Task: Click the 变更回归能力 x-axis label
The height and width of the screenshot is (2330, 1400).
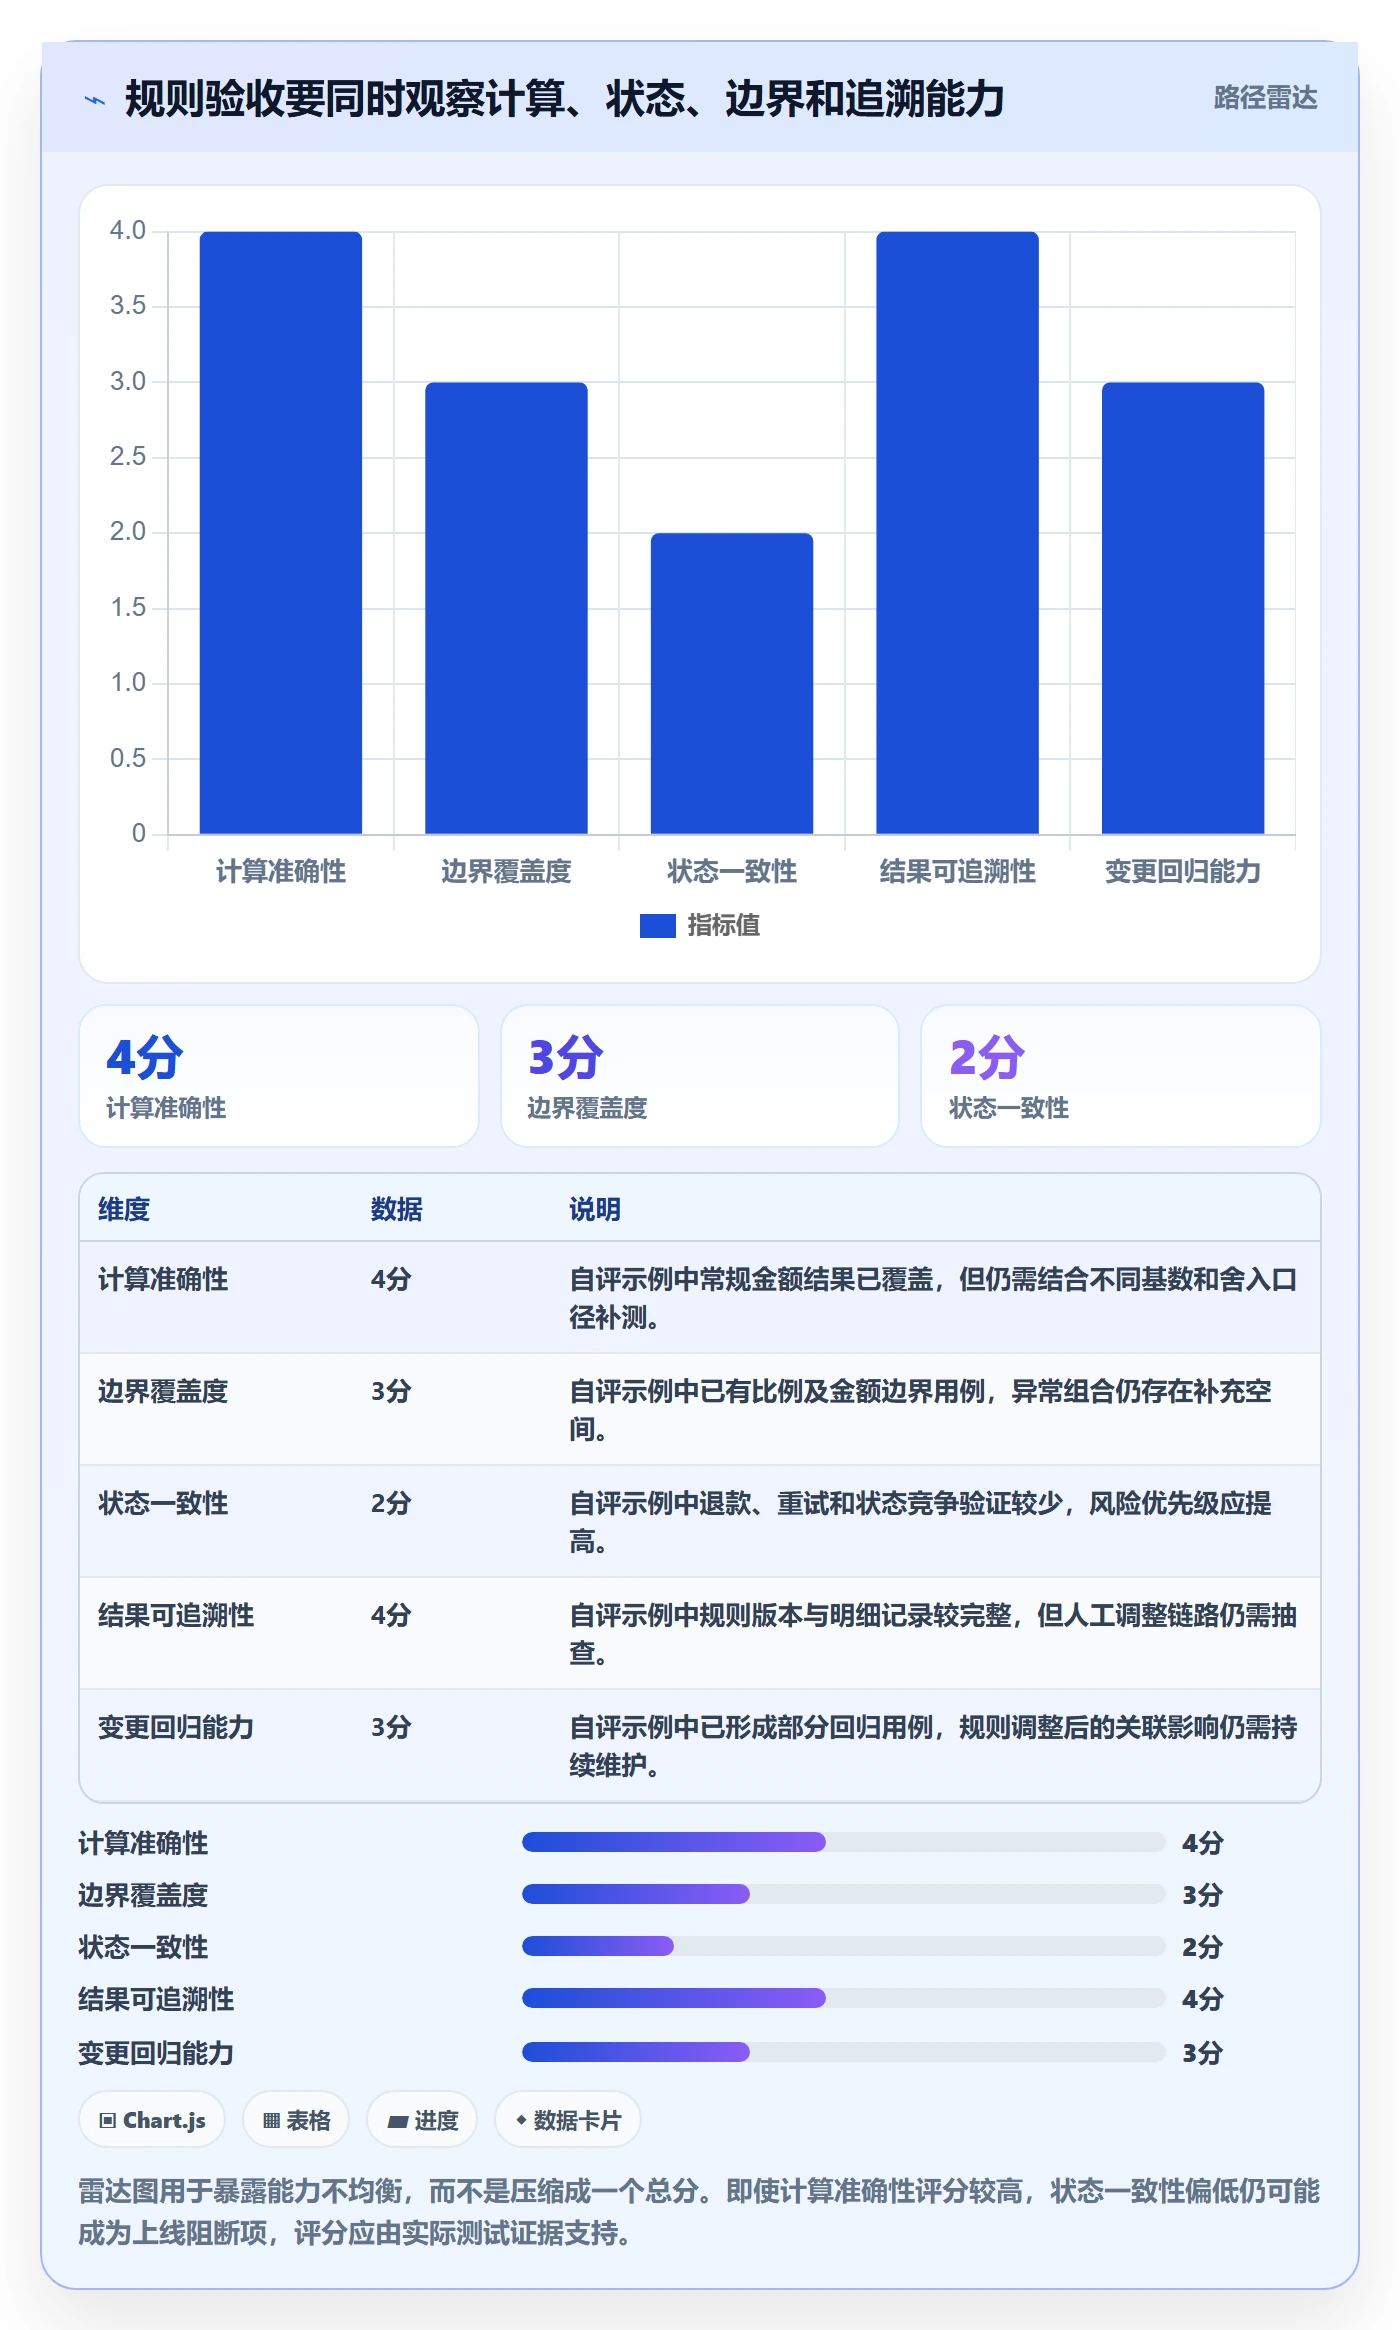Action: [1183, 871]
